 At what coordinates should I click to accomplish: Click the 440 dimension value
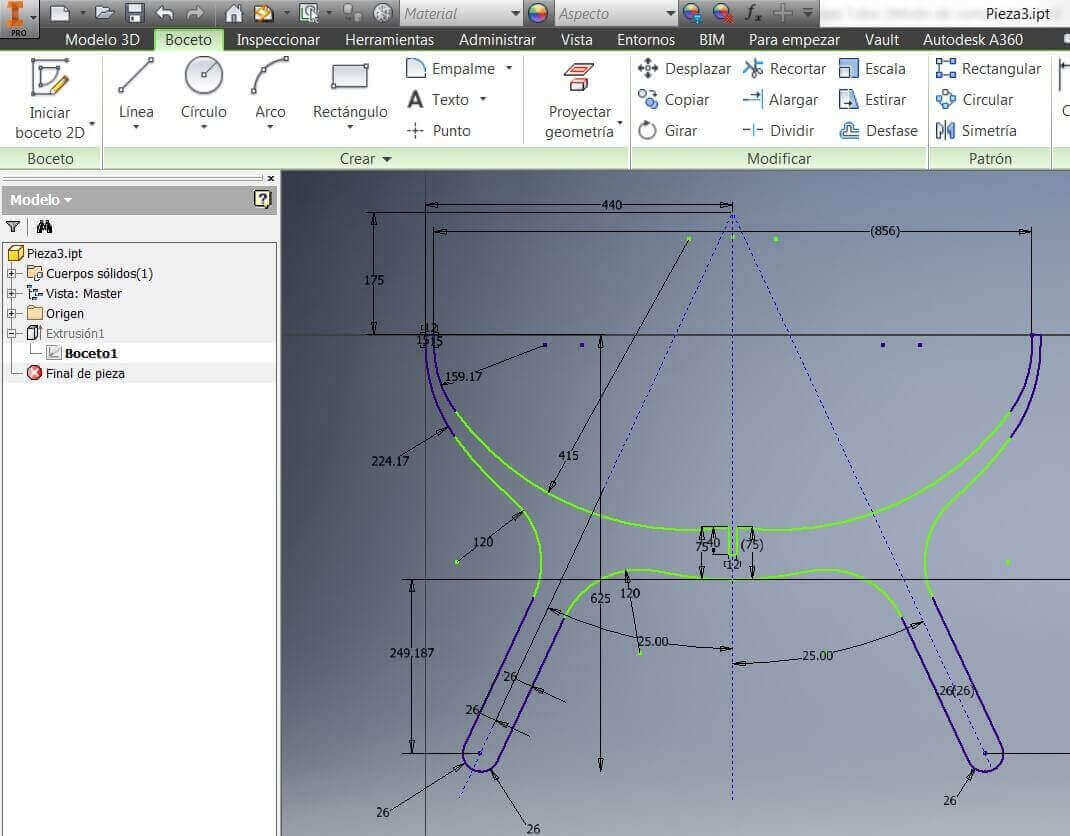coord(611,205)
